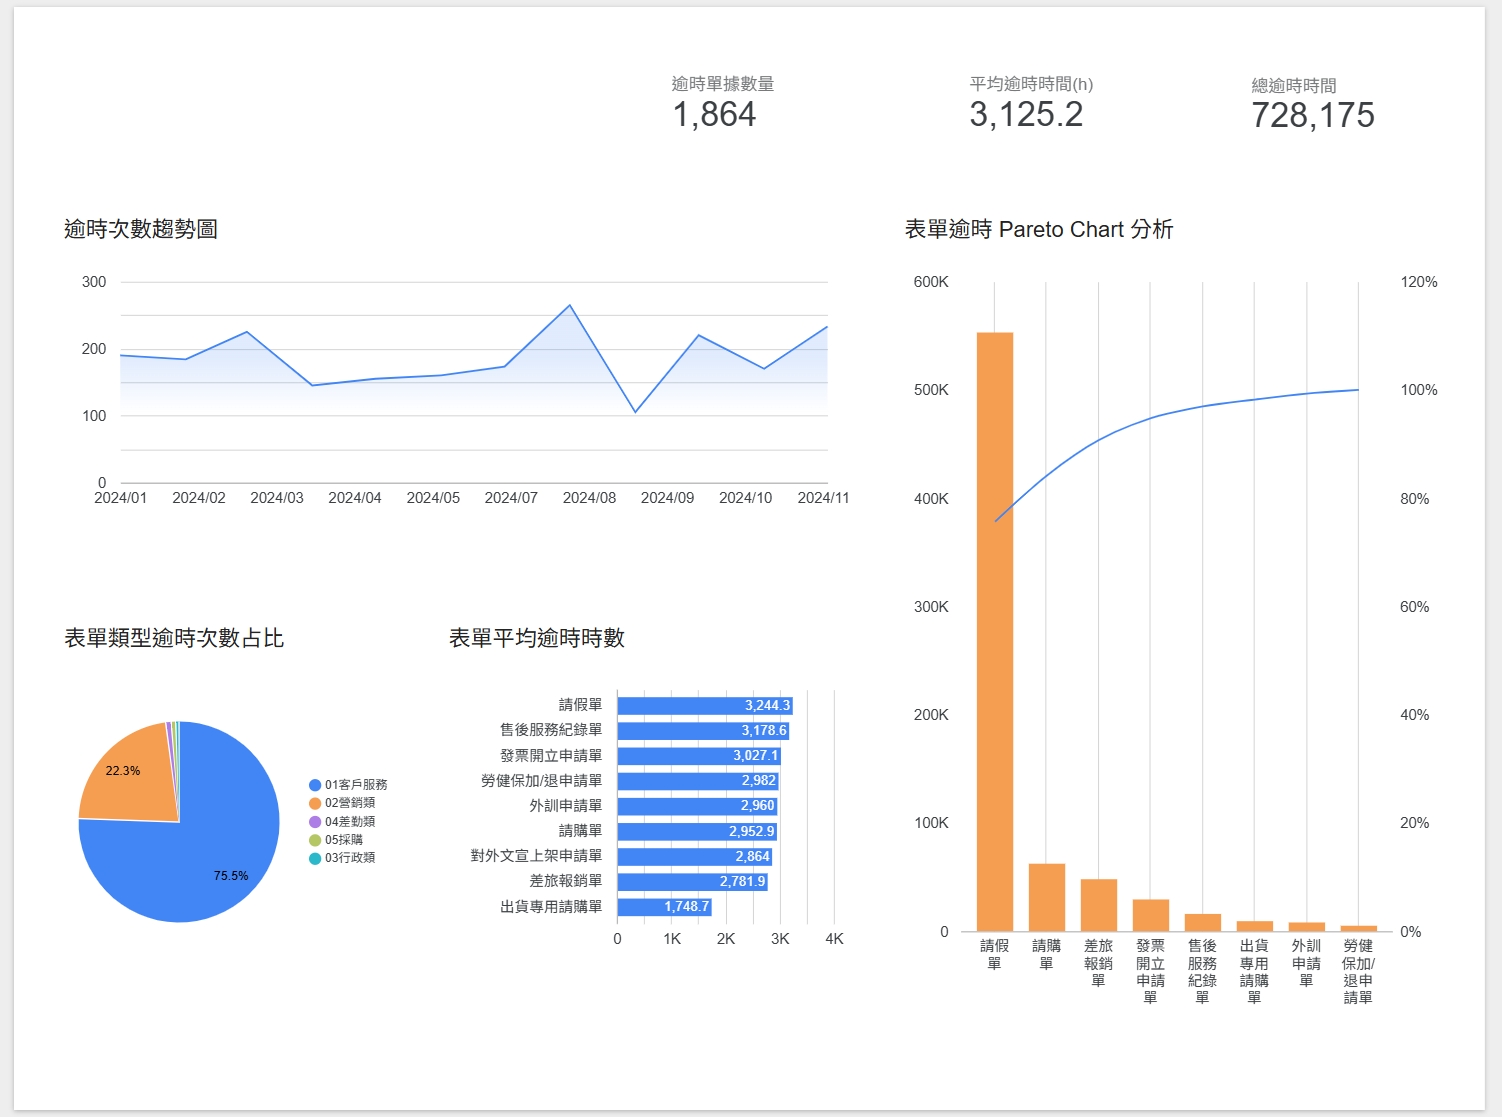Click the 表單逾時 Pareto Chart 分析 title
Image resolution: width=1502 pixels, height=1117 pixels.
tap(1038, 229)
